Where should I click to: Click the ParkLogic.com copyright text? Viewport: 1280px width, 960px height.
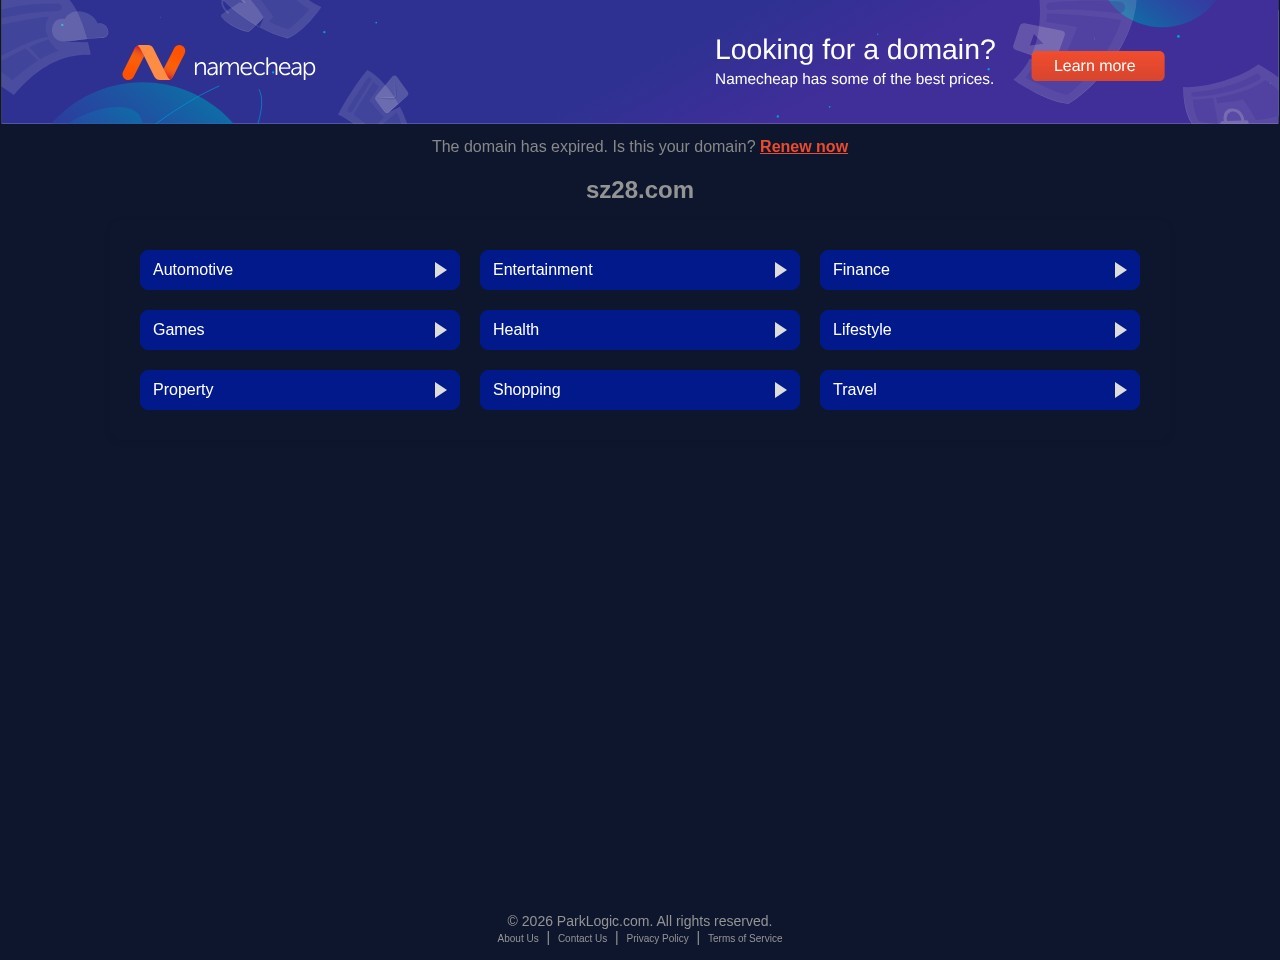640,921
